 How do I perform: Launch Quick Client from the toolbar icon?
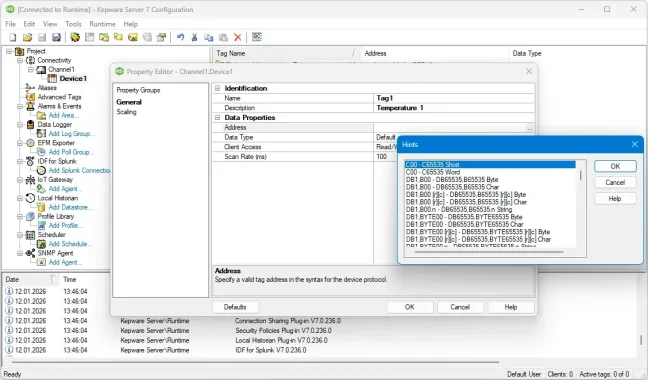(257, 37)
